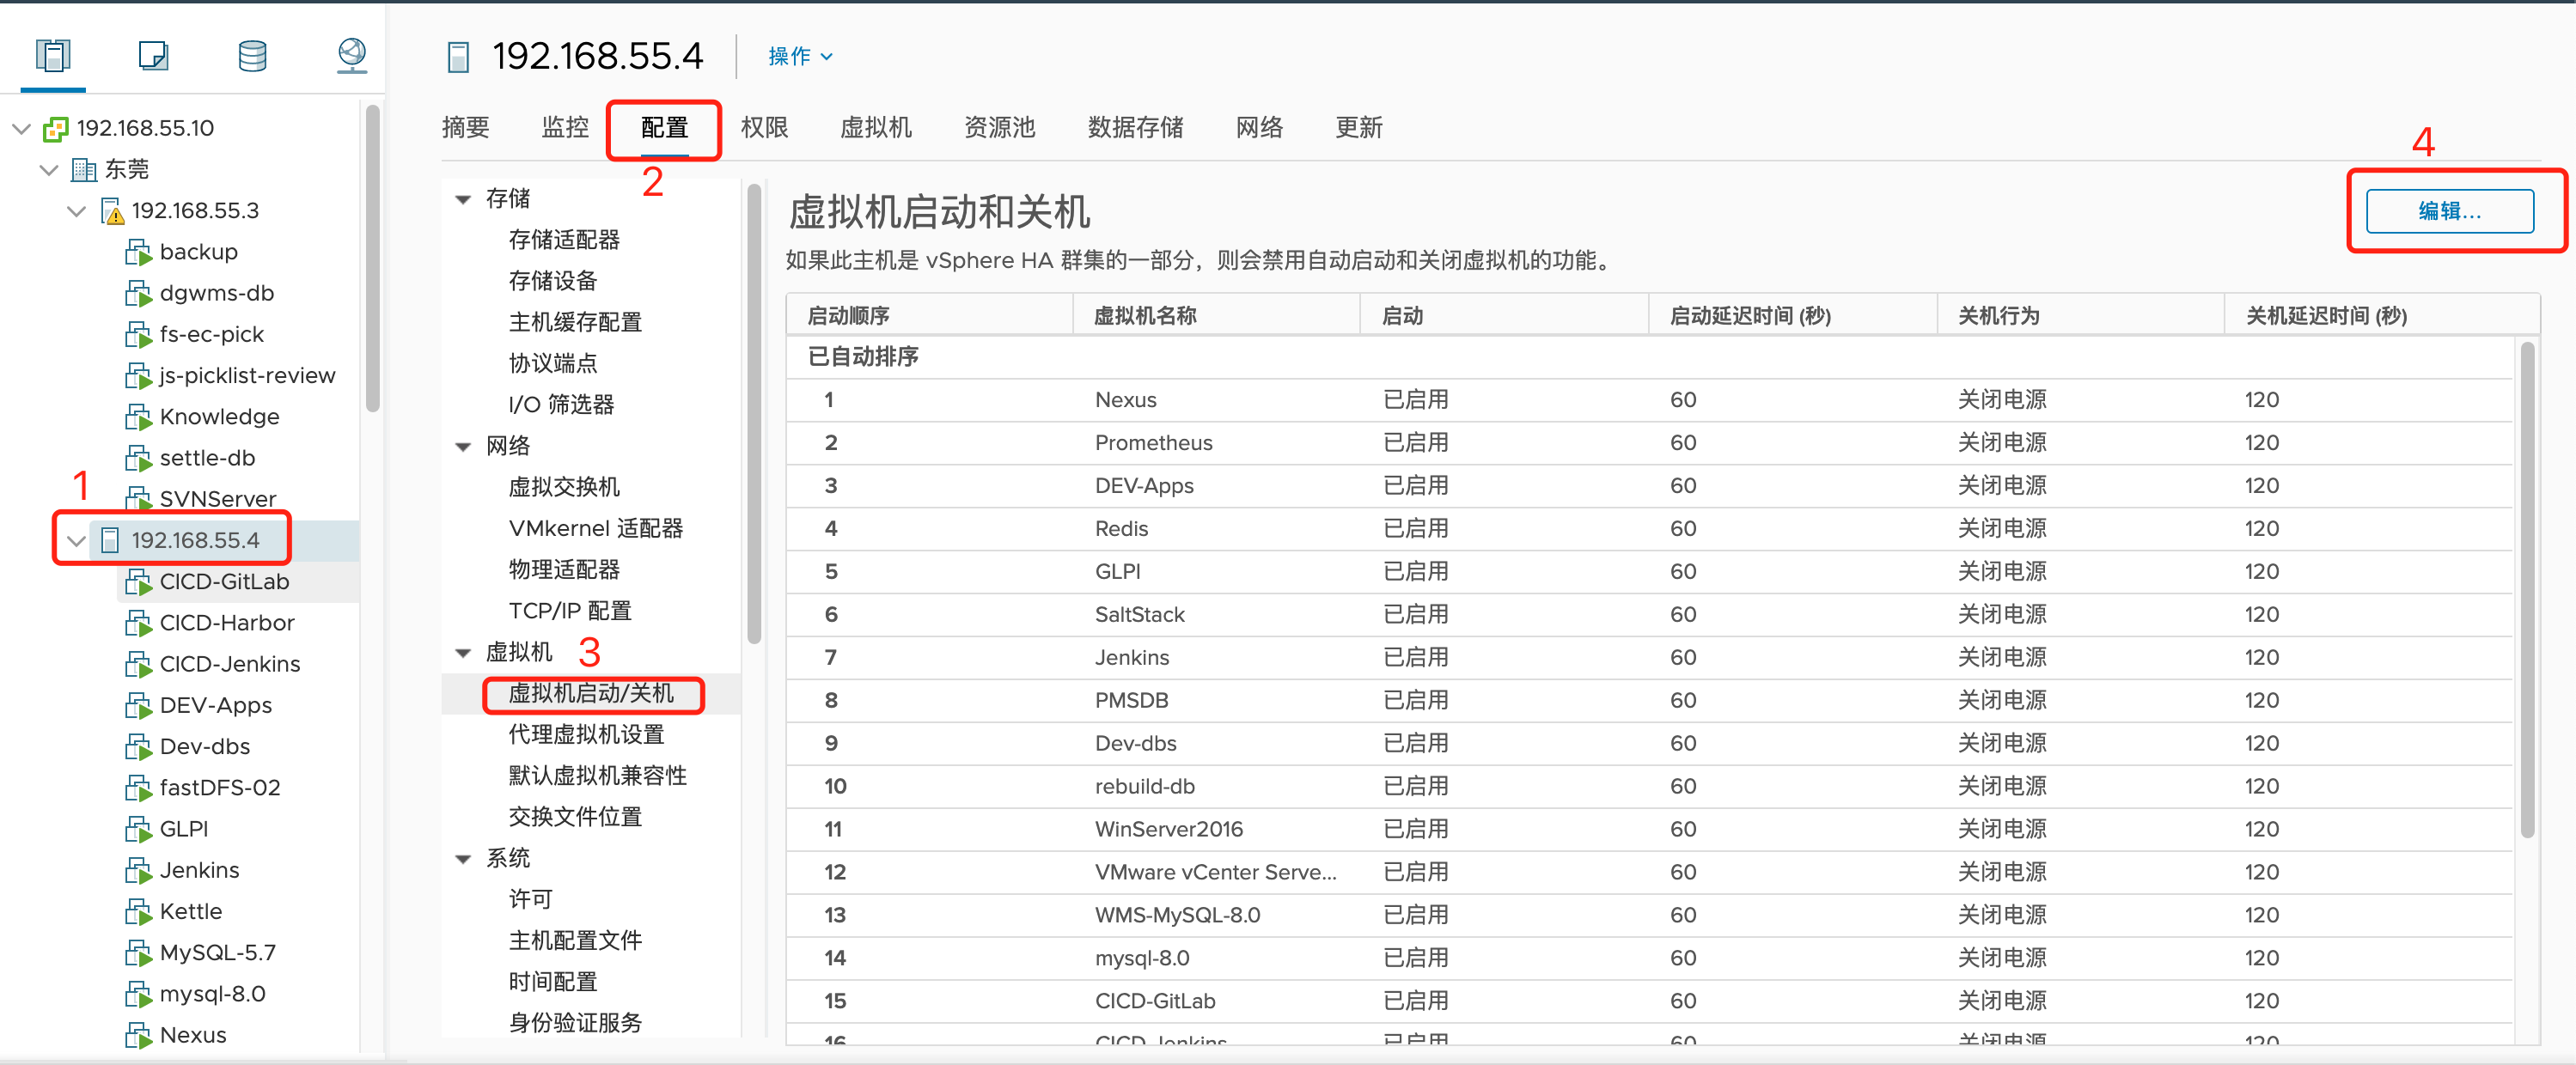Image resolution: width=2576 pixels, height=1065 pixels.
Task: Click the warning host icon for 192.168.55.3
Action: (112, 211)
